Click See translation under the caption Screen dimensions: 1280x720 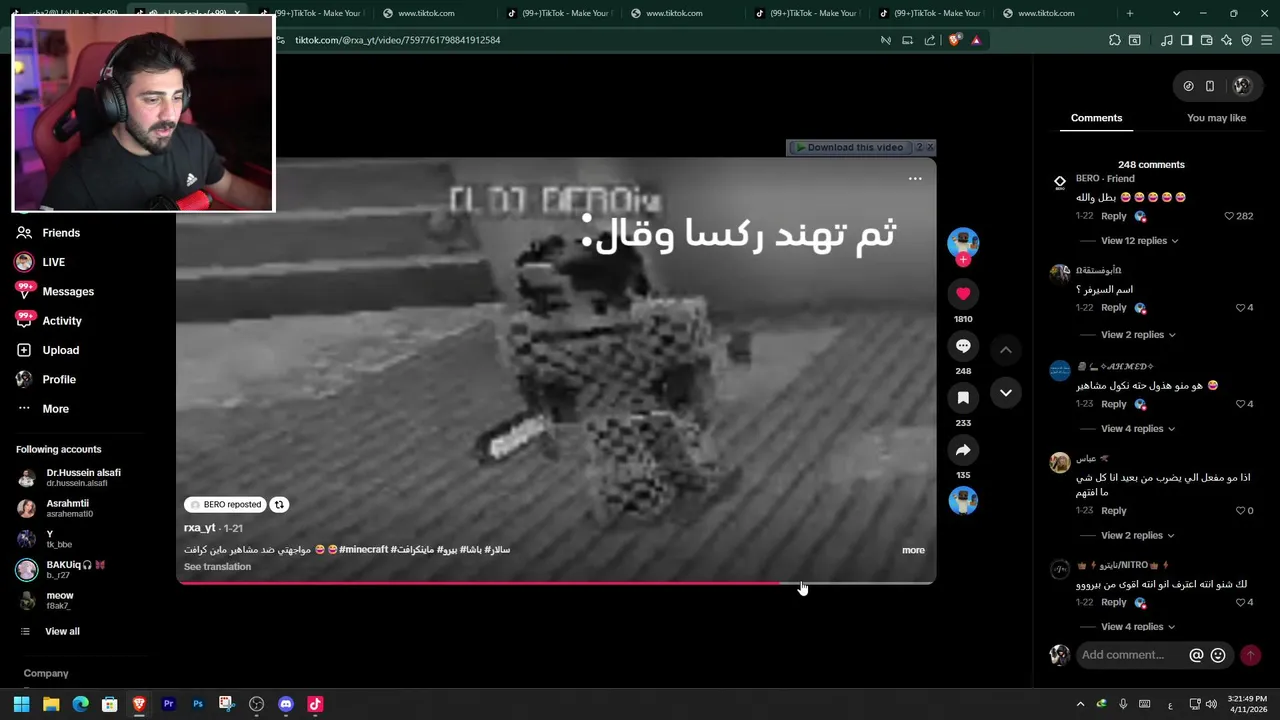(x=217, y=567)
